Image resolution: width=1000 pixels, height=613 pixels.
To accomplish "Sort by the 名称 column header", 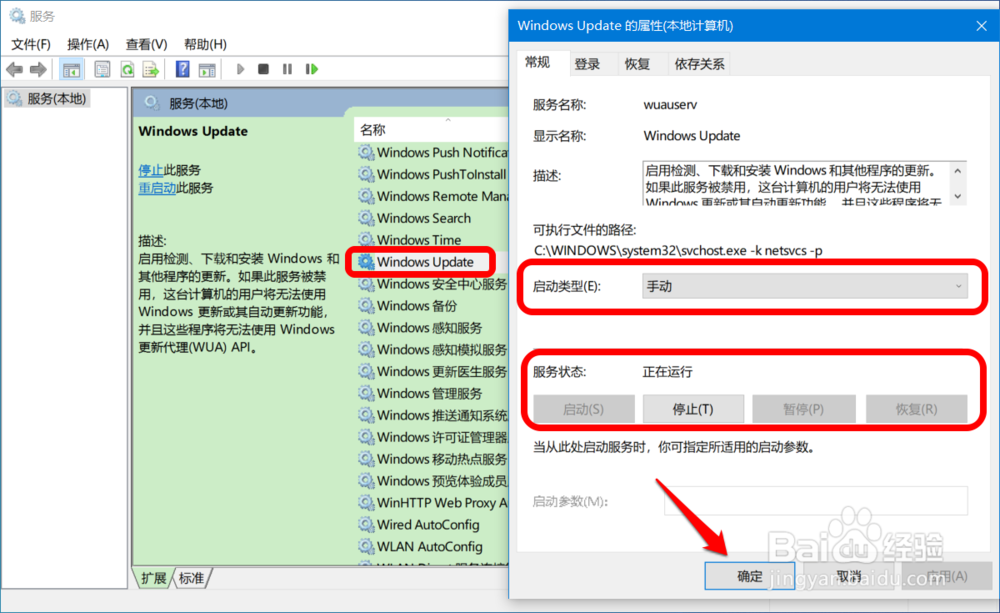I will click(430, 129).
